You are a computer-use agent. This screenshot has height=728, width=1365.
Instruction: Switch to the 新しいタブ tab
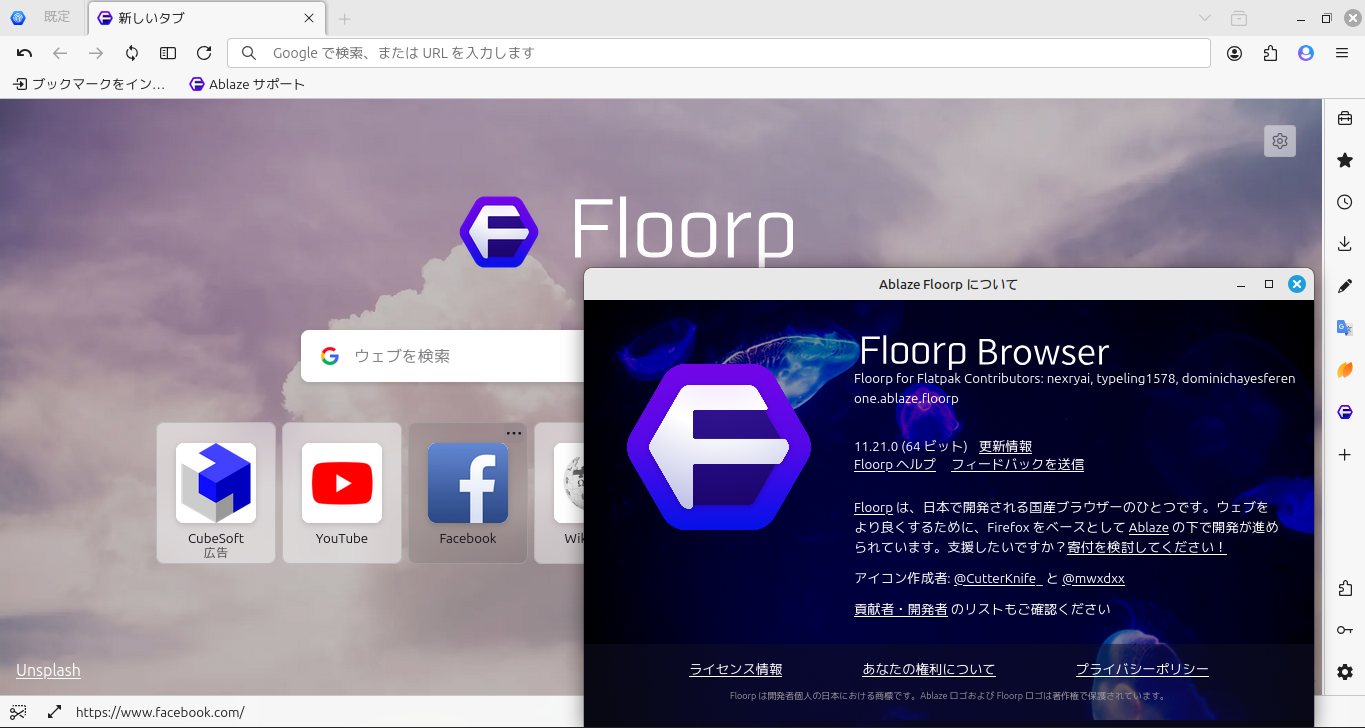[207, 18]
